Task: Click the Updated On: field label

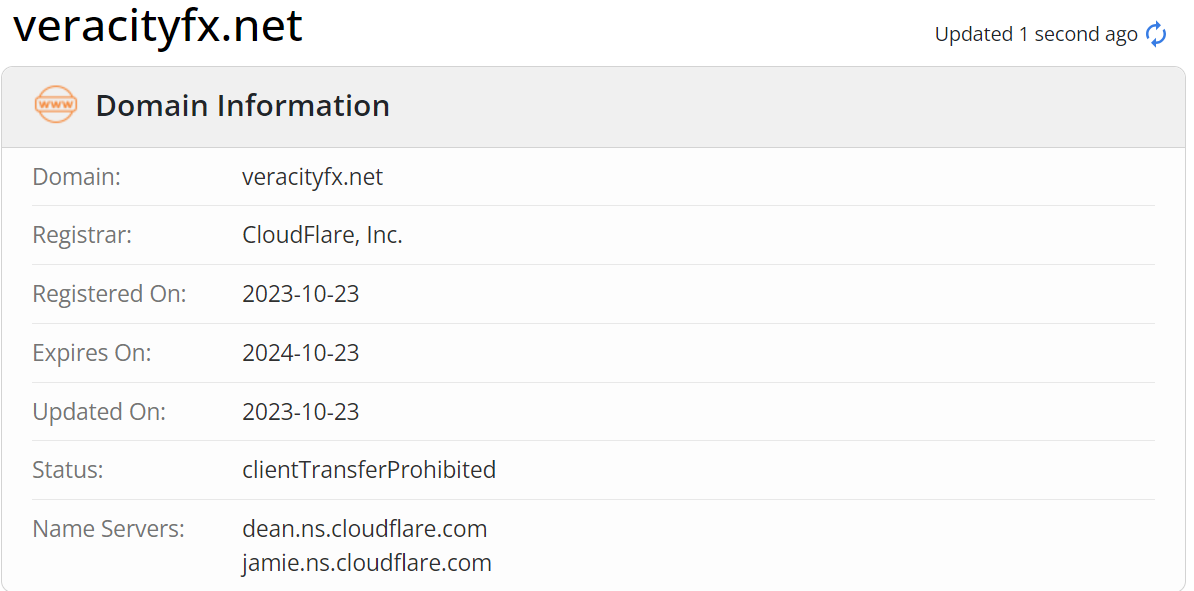Action: click(x=99, y=411)
